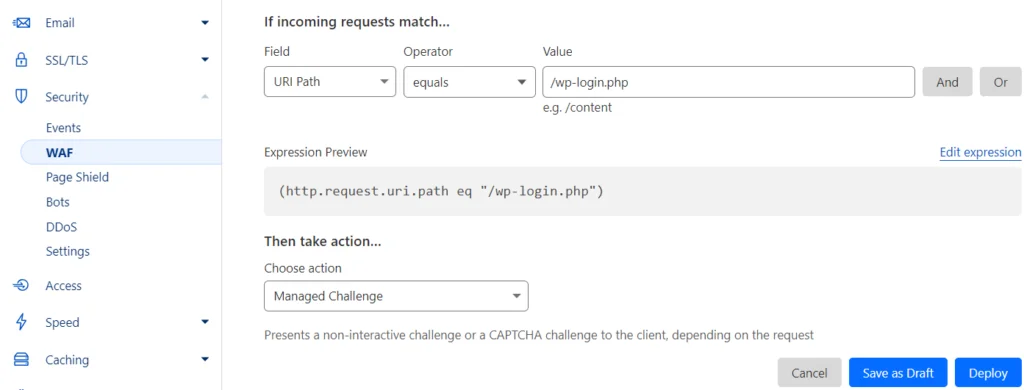Click the Speed lightning bolt icon
Viewport: 1024px width, 390px height.
22,322
